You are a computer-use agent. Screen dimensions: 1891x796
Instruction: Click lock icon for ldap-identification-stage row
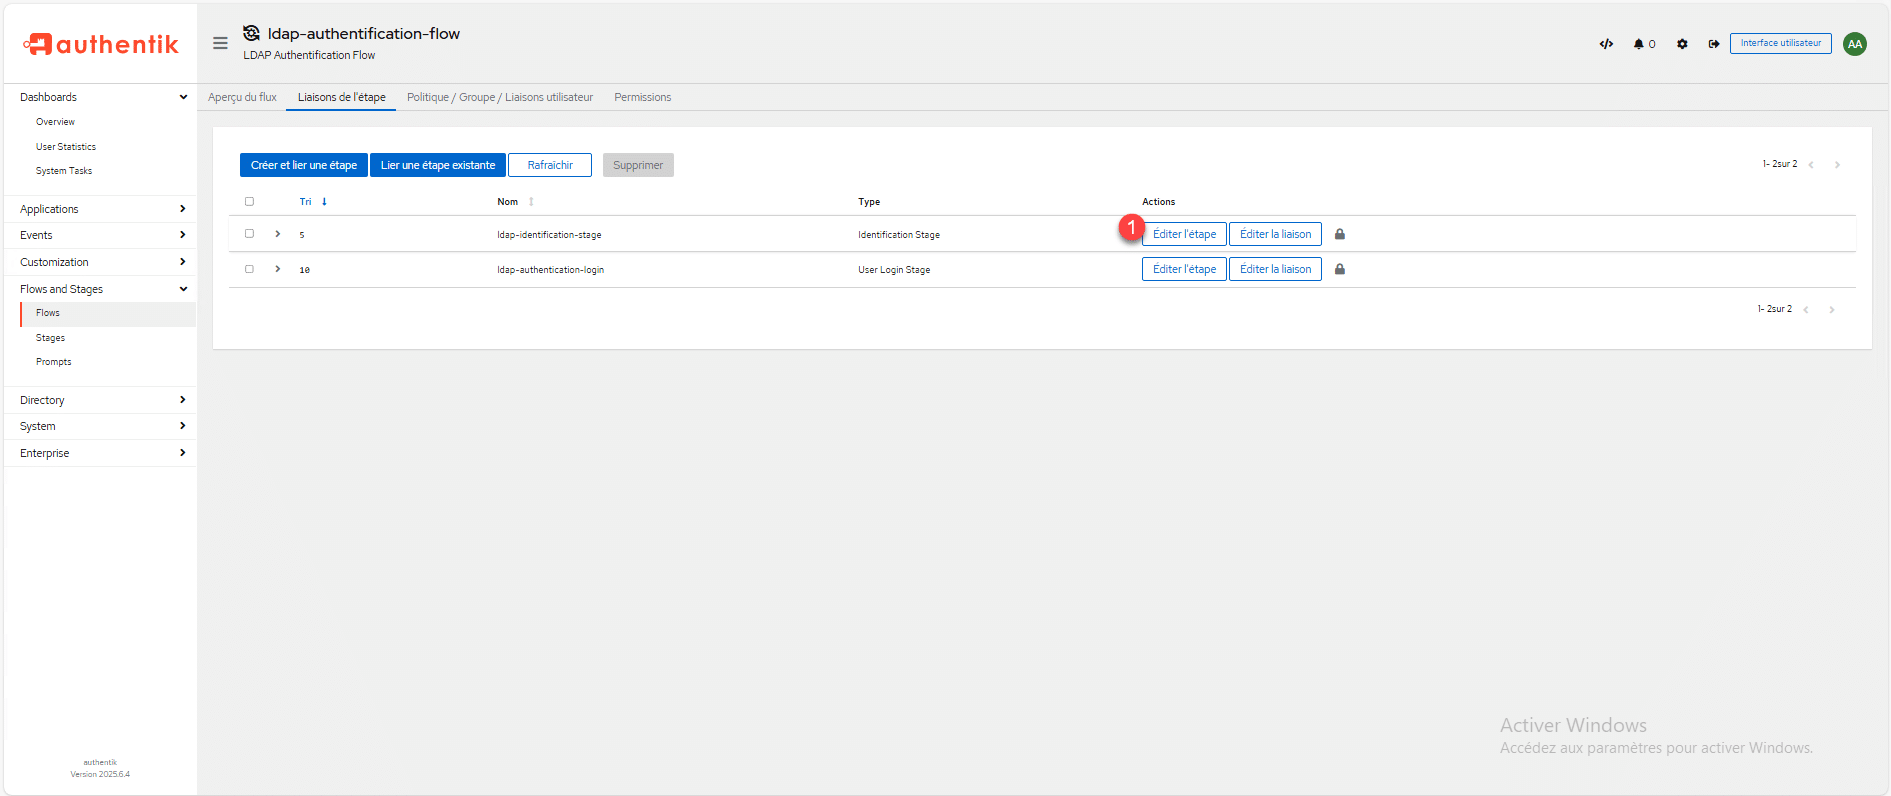[x=1340, y=234]
